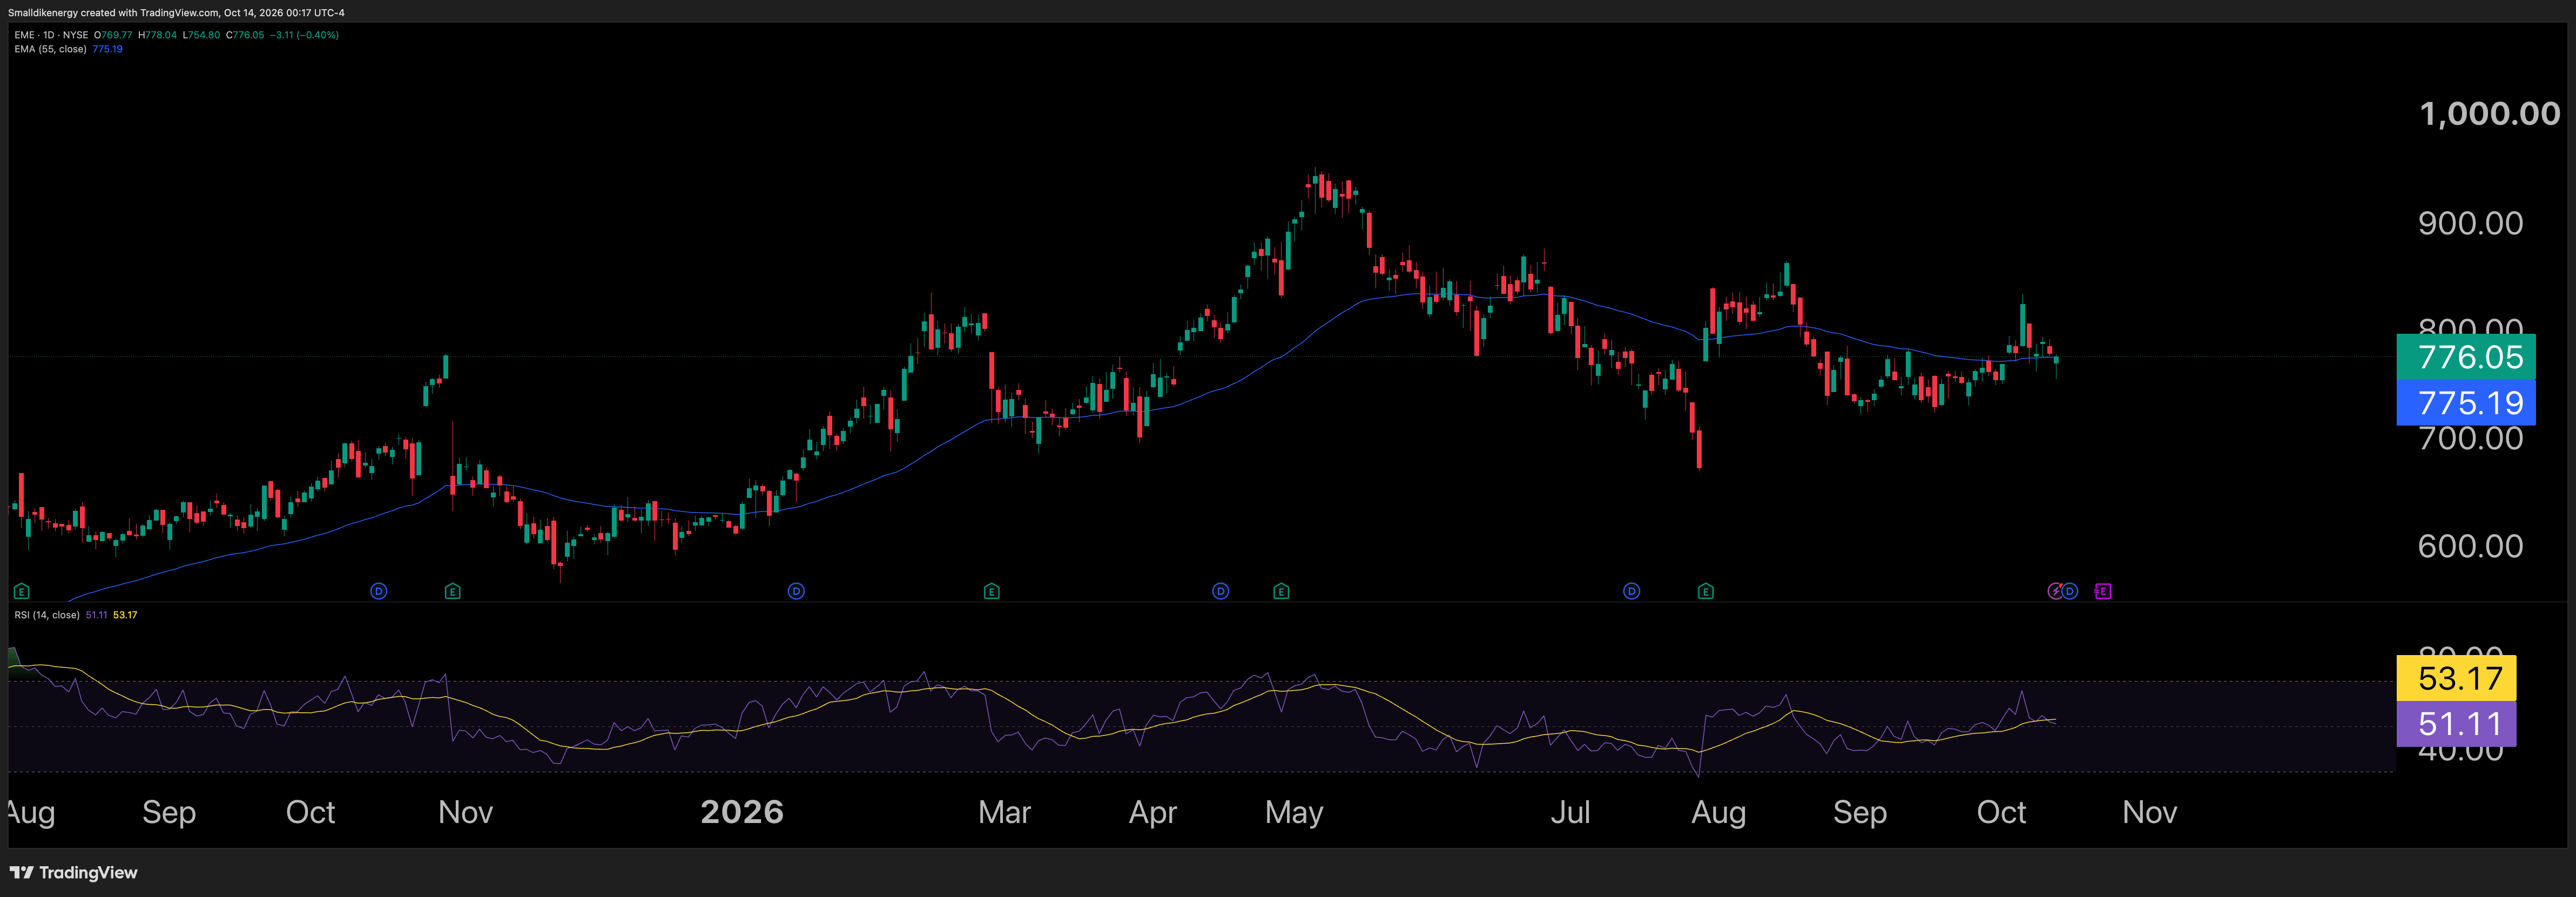Screen dimensions: 2576x897
Task: Click the dividend marker in mid-July 2026
Action: tap(1632, 591)
